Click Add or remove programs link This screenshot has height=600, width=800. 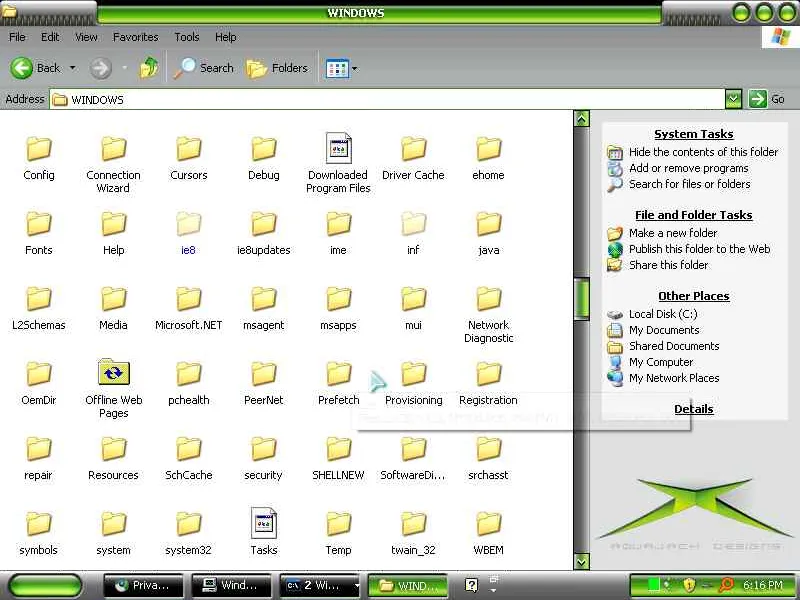click(688, 168)
